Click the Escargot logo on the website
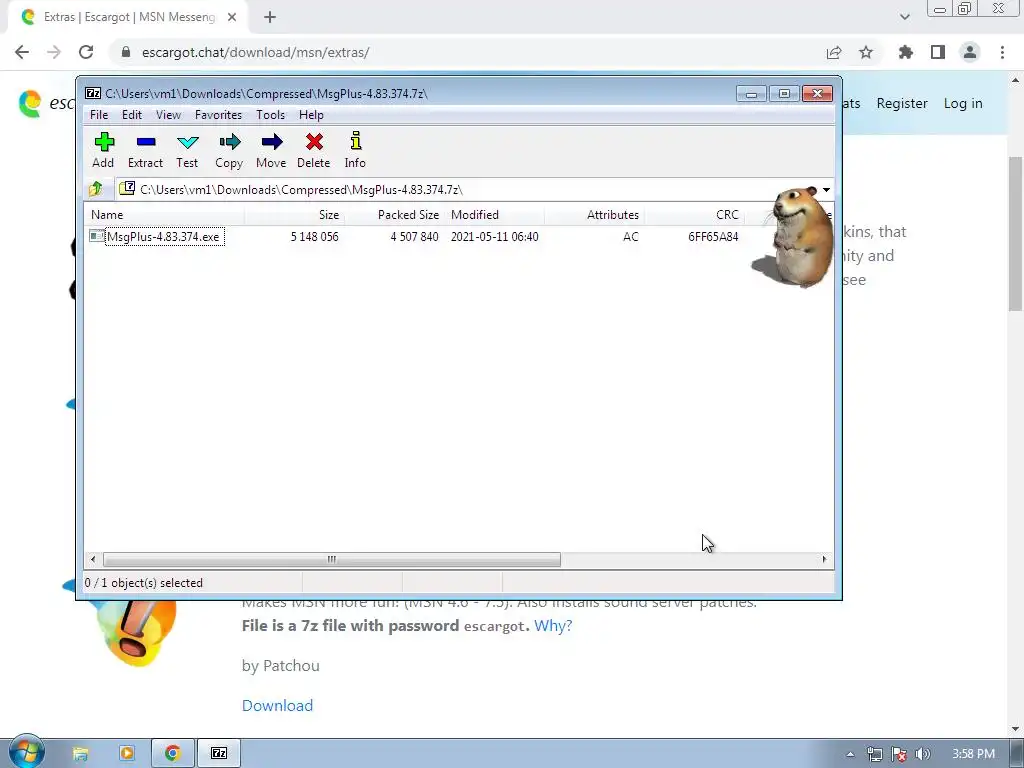This screenshot has height=768, width=1024. [x=30, y=104]
